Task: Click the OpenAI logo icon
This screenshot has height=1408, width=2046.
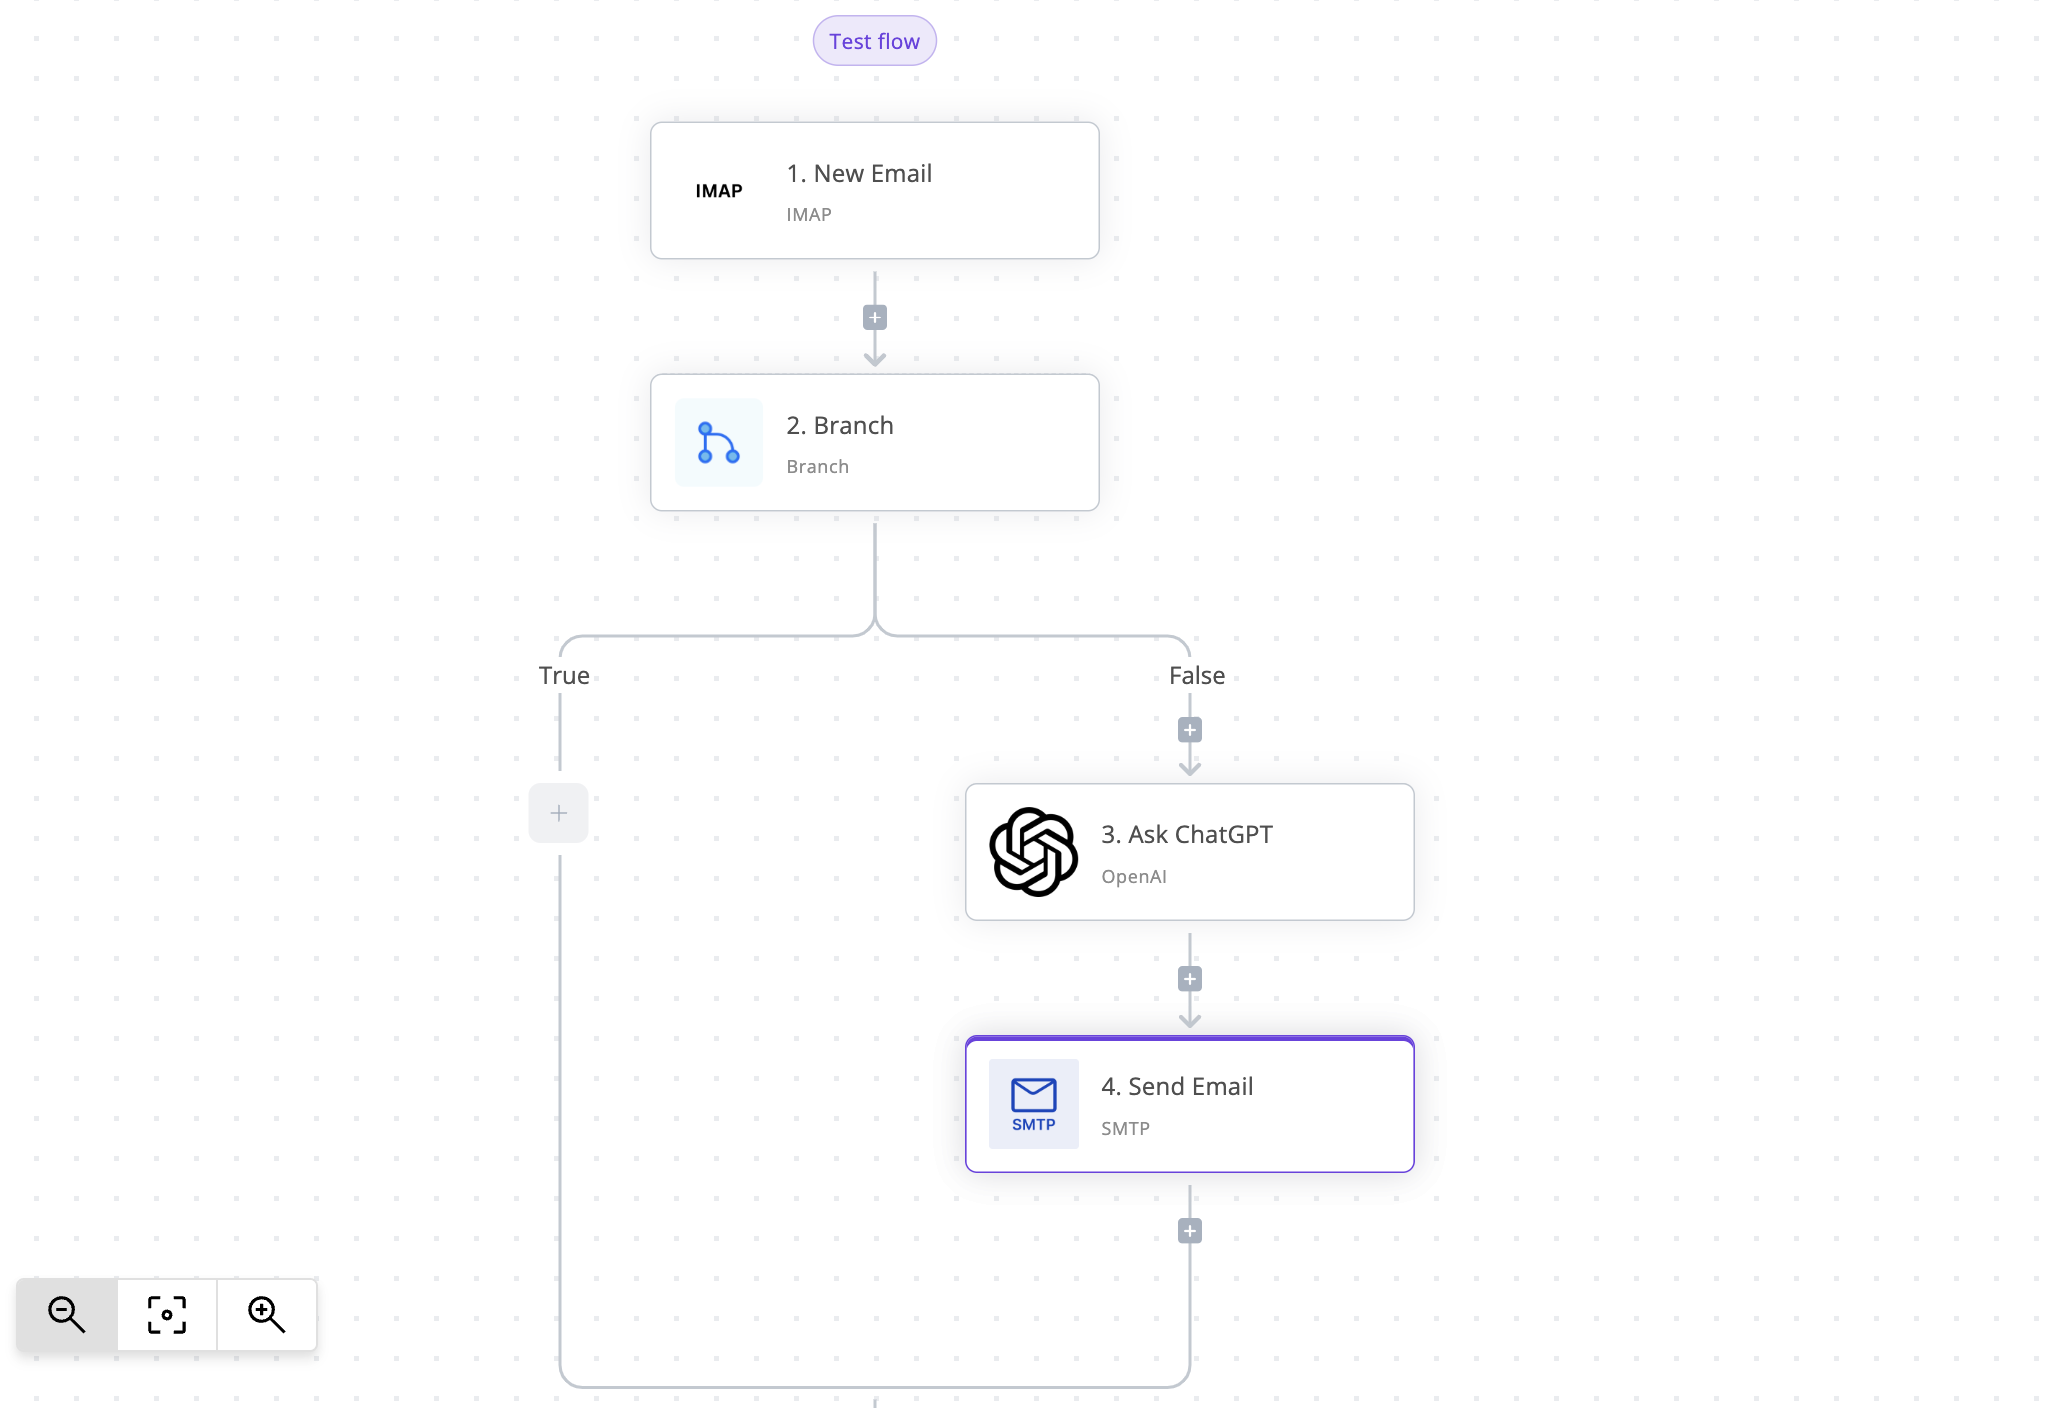Action: tap(1034, 852)
